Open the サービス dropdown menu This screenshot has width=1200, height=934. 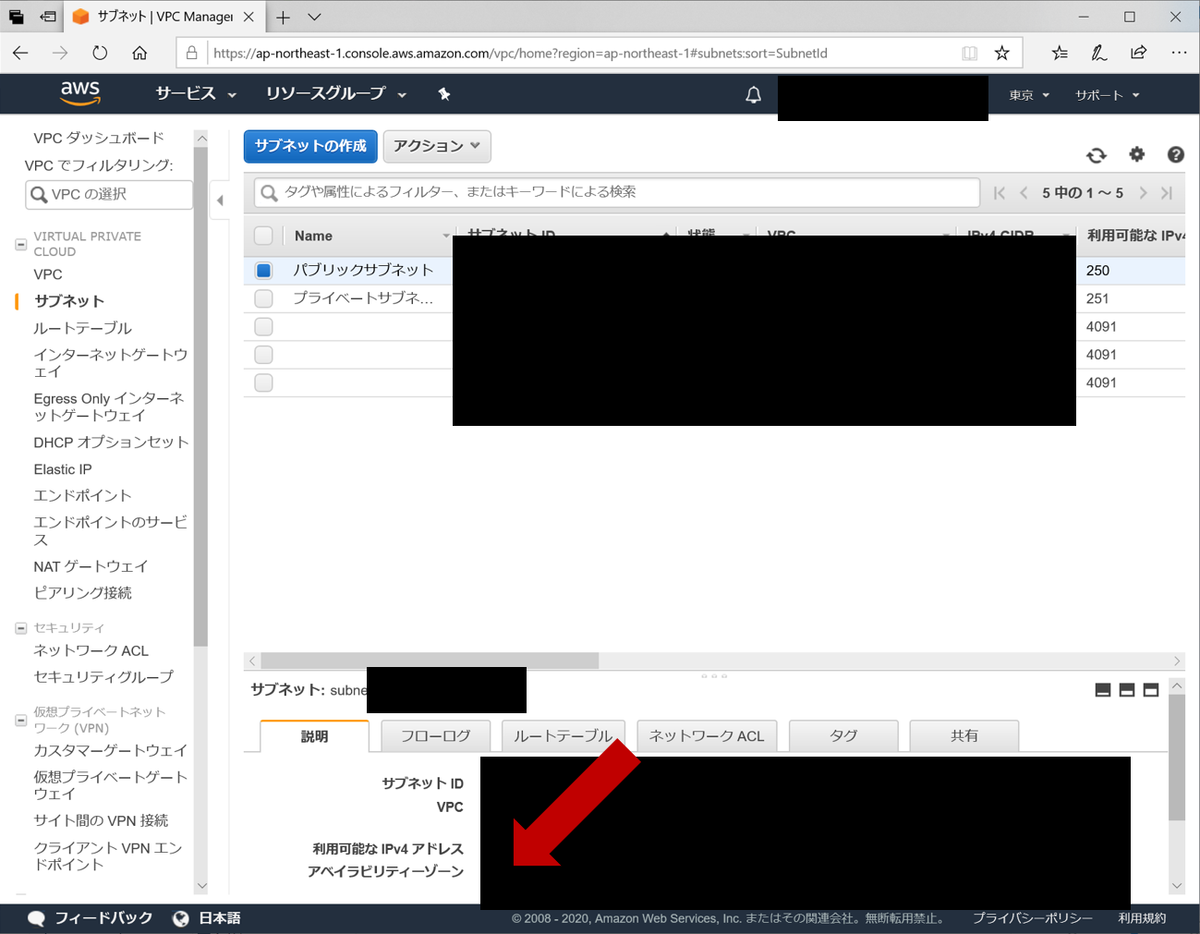(x=196, y=94)
